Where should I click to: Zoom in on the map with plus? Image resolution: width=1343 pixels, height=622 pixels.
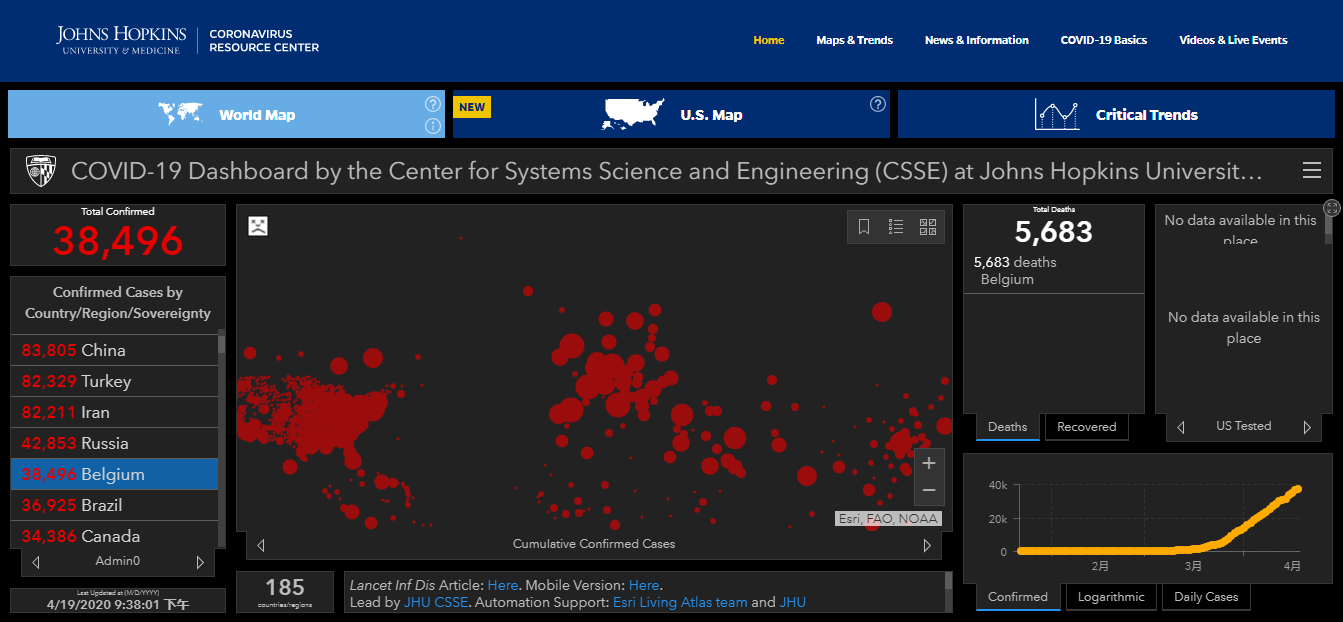pyautogui.click(x=929, y=463)
